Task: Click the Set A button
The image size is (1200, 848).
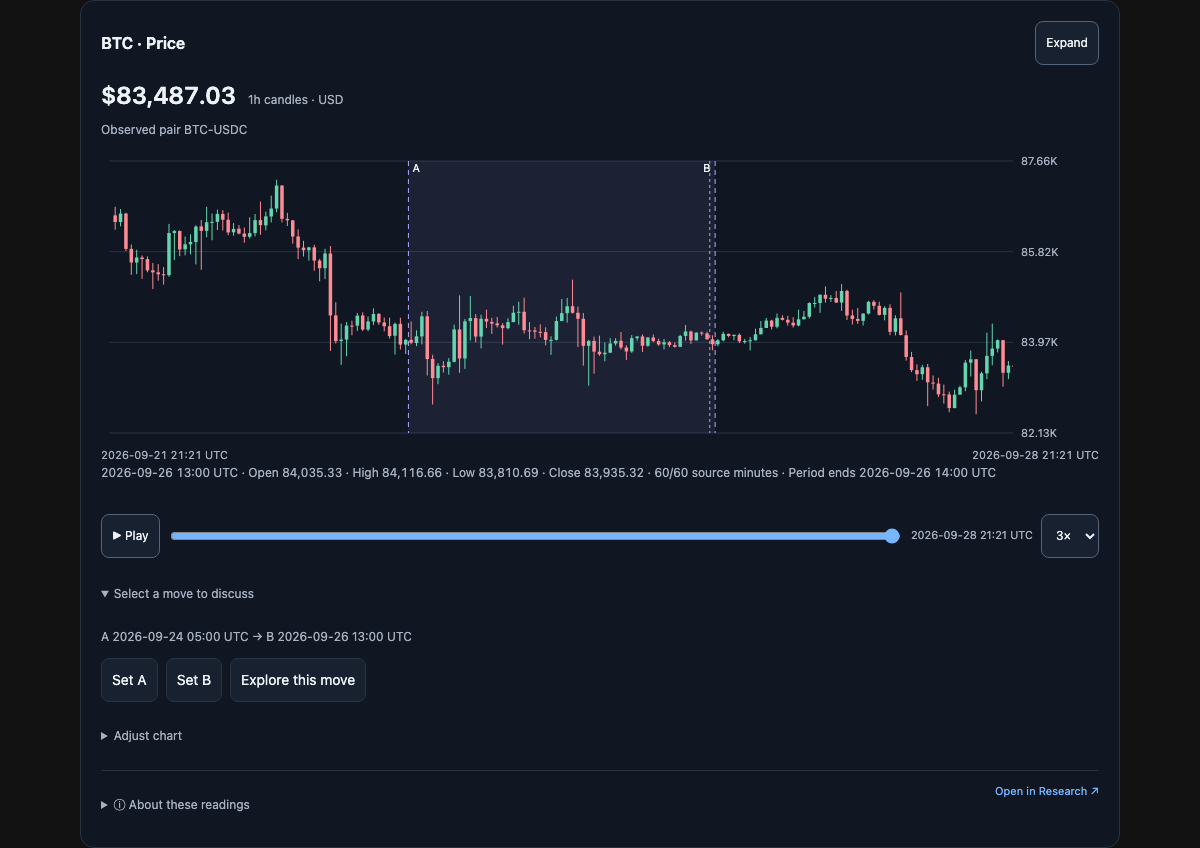Action: click(x=129, y=680)
